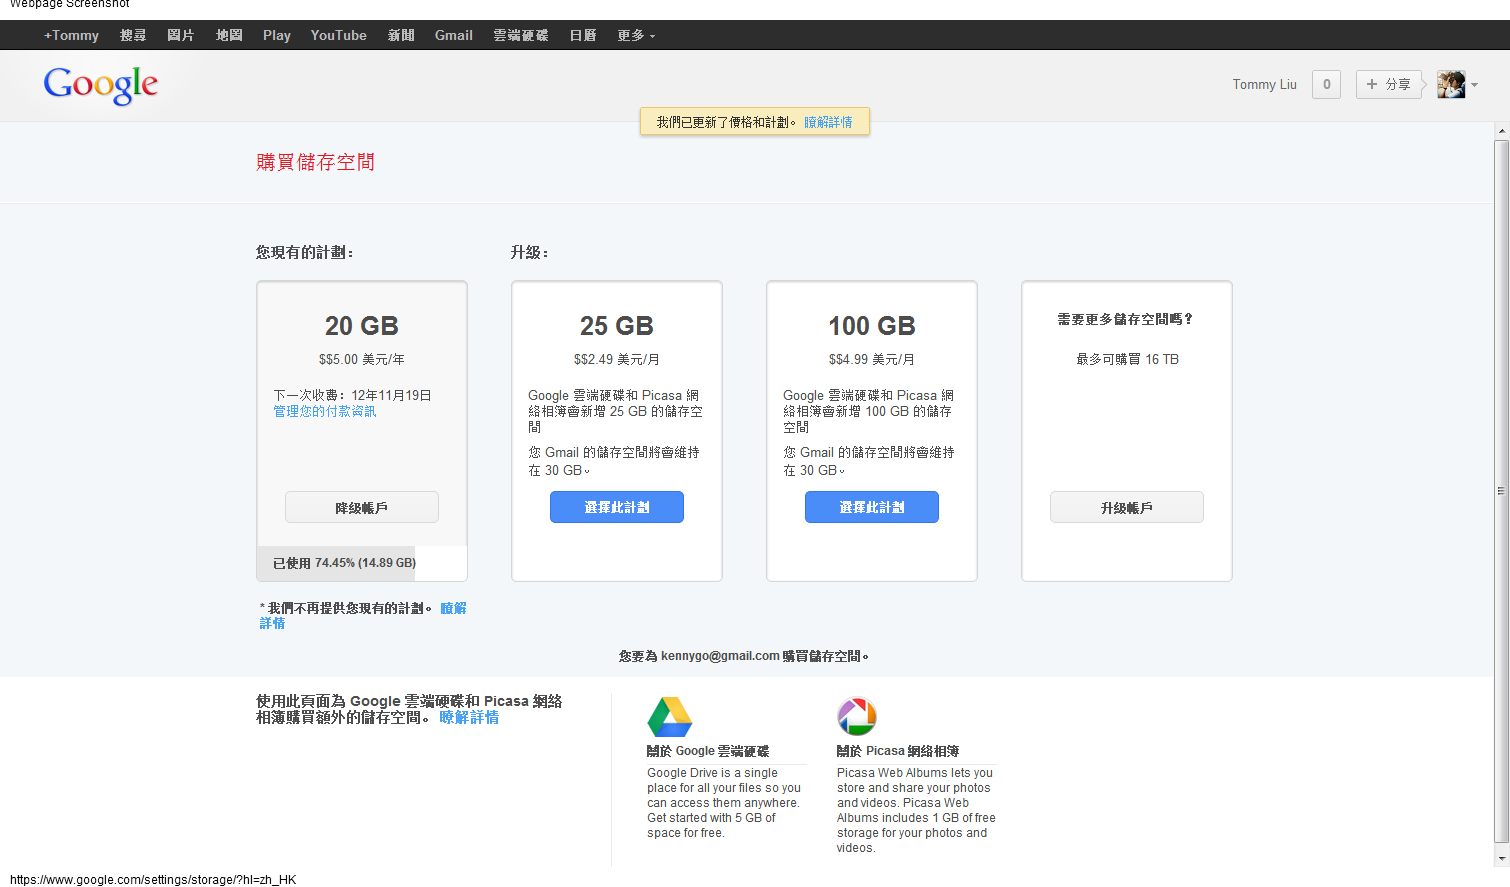Image resolution: width=1510 pixels, height=887 pixels.
Task: Open 新聞 in the top bar
Action: click(401, 35)
